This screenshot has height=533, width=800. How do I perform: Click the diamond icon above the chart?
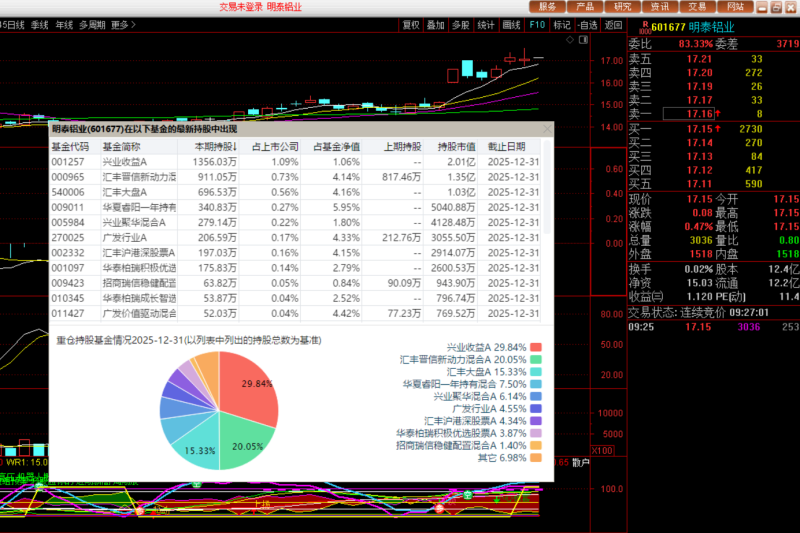[x=570, y=40]
